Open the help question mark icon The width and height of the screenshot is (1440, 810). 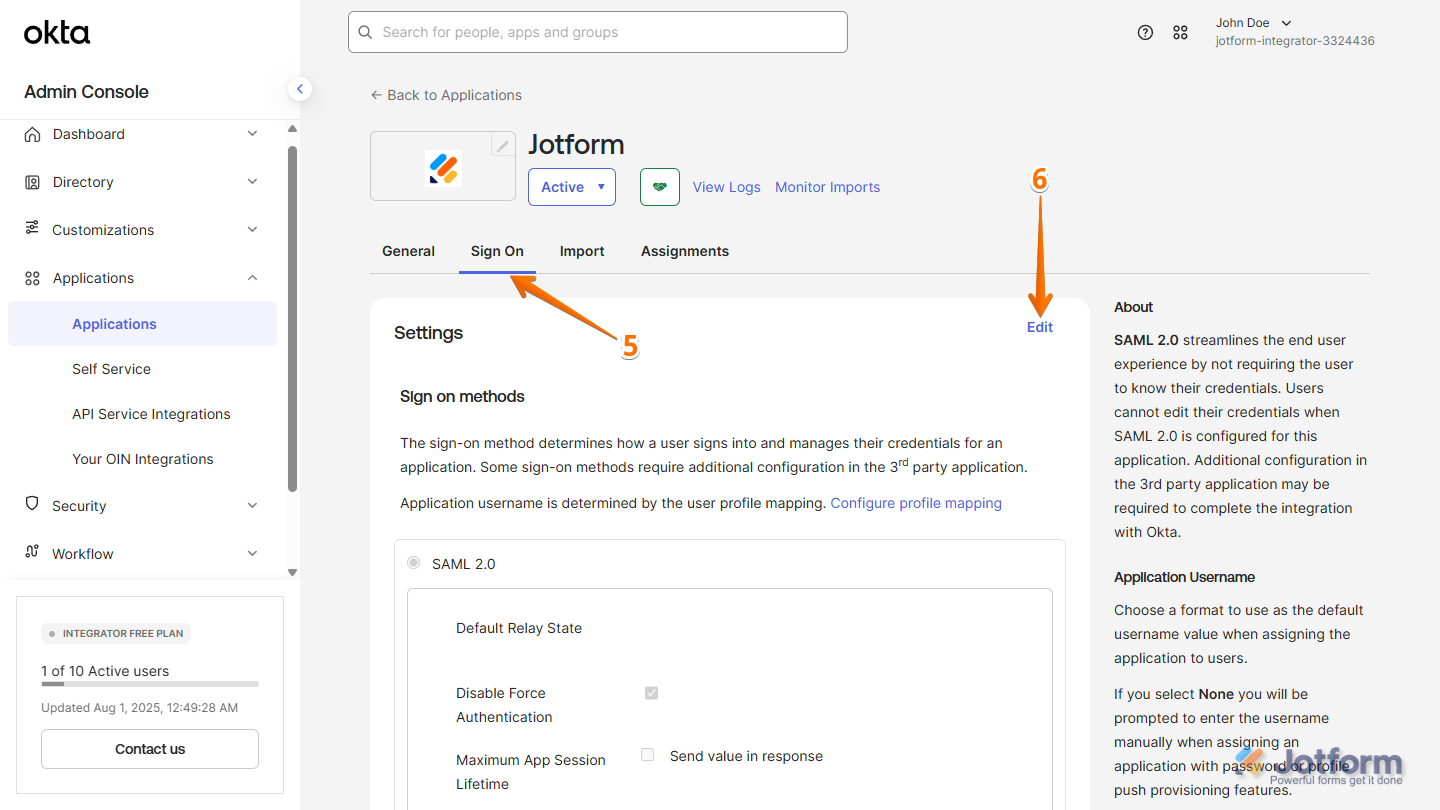point(1146,32)
